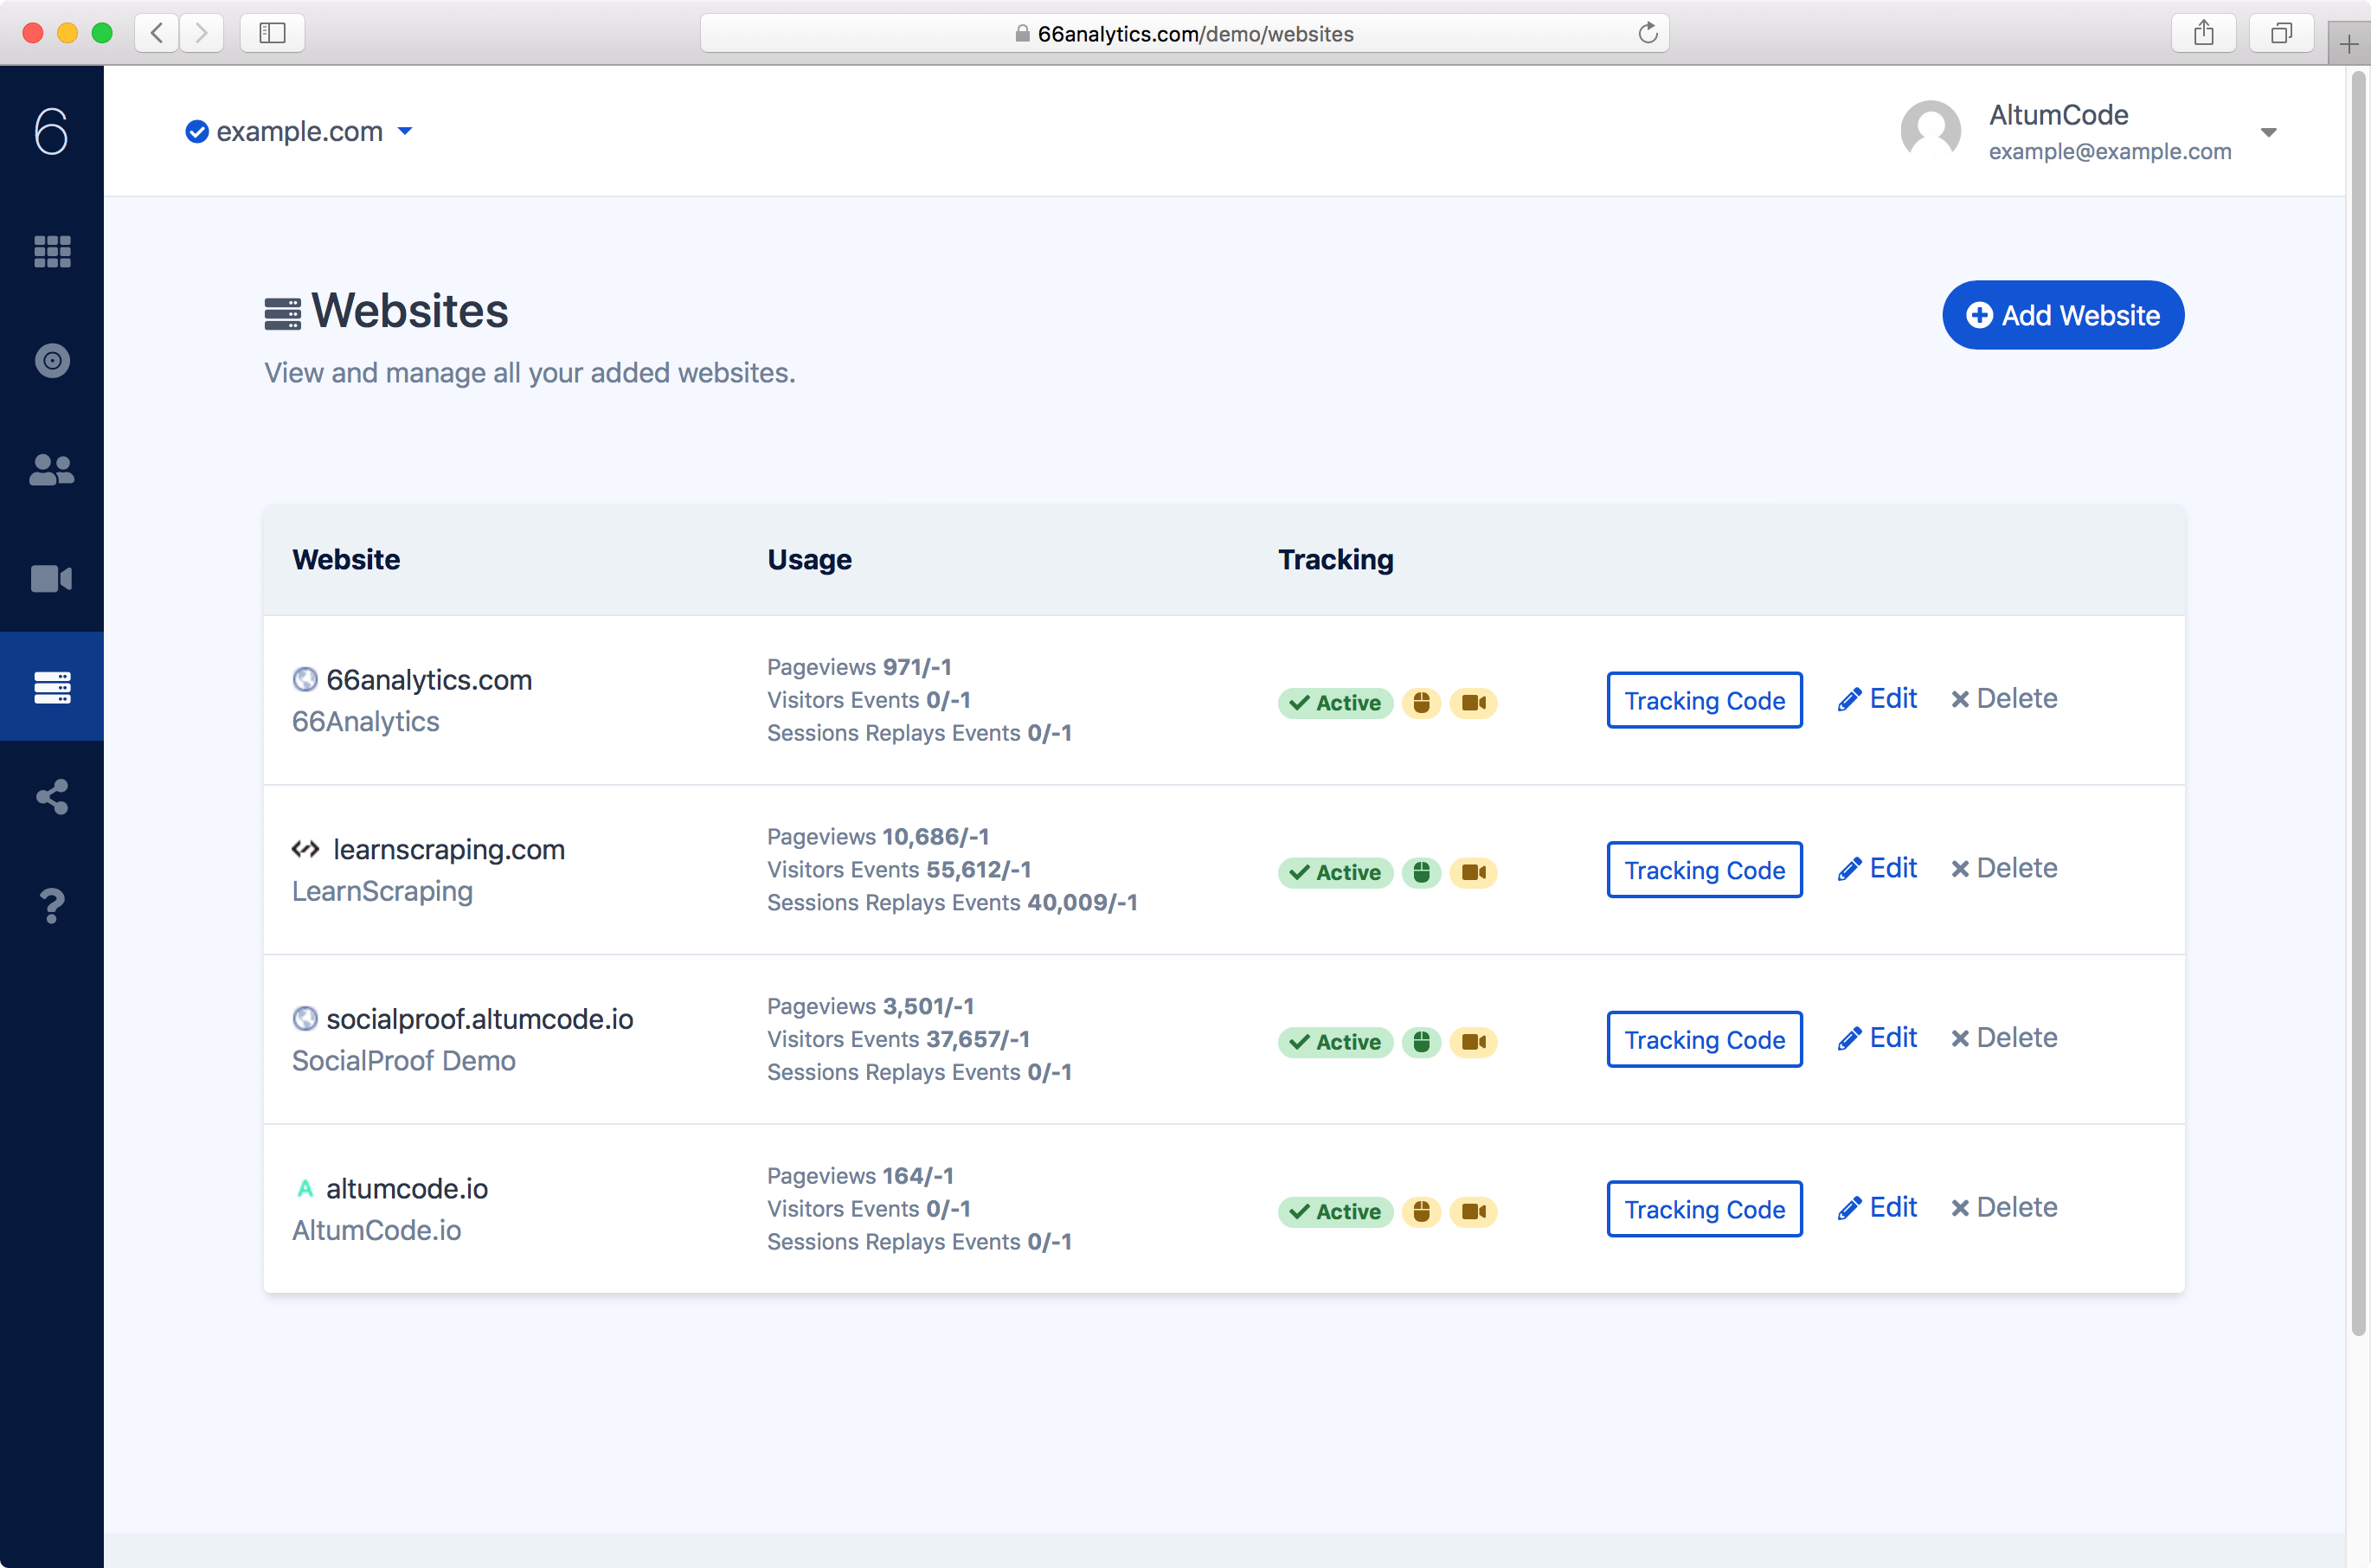This screenshot has height=1568, width=2371.
Task: Edit the altumcode.io website
Action: click(1877, 1207)
